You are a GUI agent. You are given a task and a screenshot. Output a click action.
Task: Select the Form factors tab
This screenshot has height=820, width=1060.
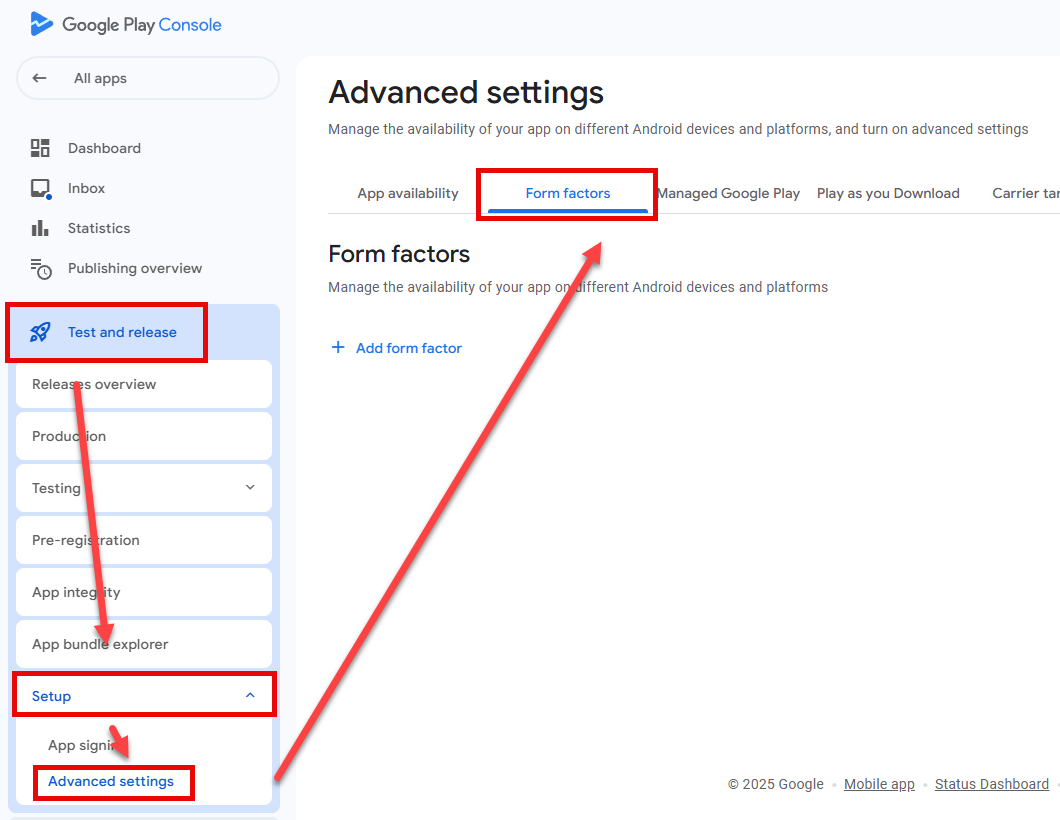(x=567, y=193)
